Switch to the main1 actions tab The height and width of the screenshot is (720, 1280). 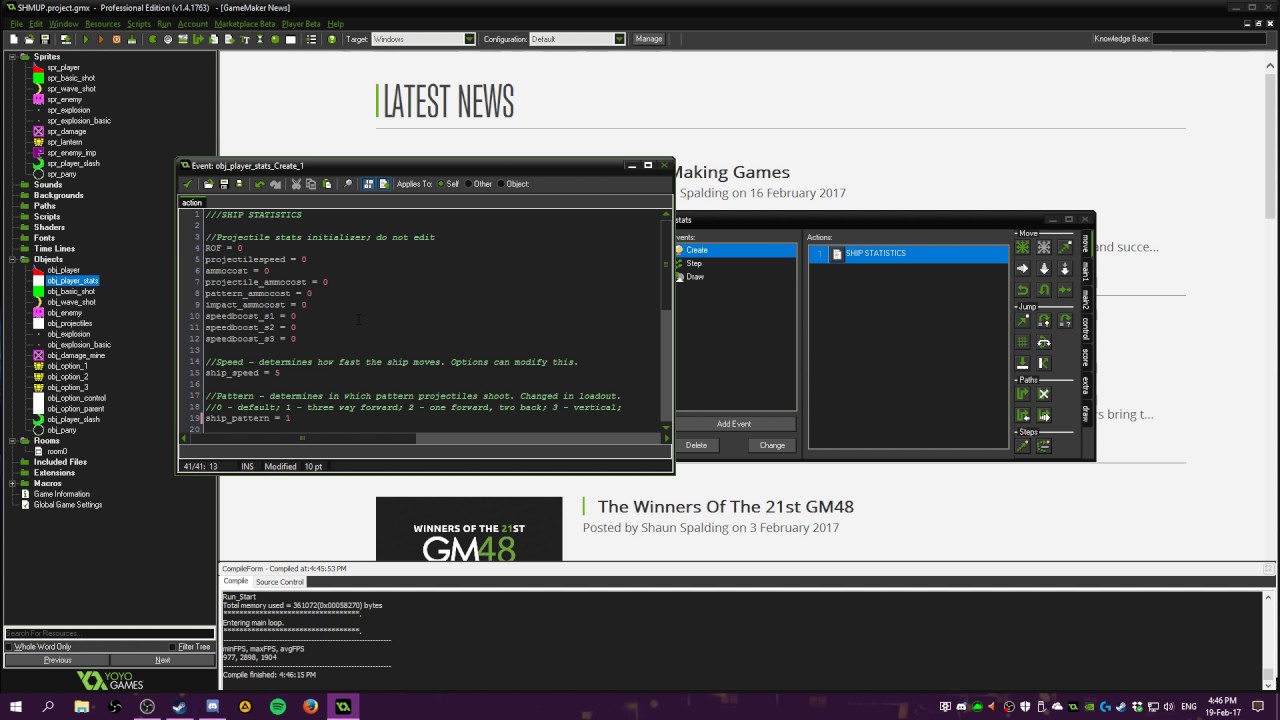coord(1086,271)
